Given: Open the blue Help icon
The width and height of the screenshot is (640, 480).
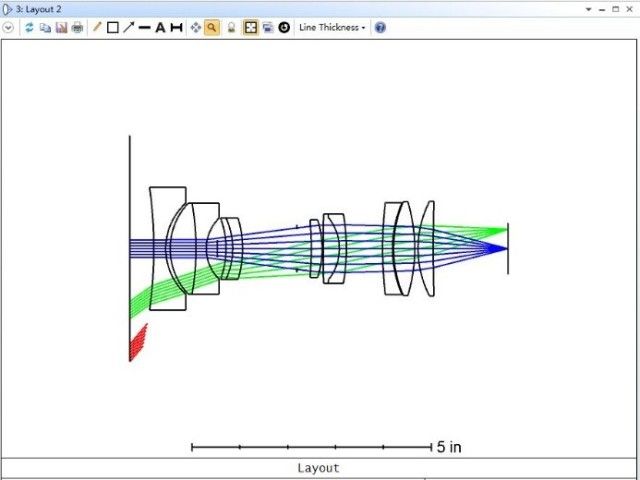Looking at the screenshot, I should [380, 28].
